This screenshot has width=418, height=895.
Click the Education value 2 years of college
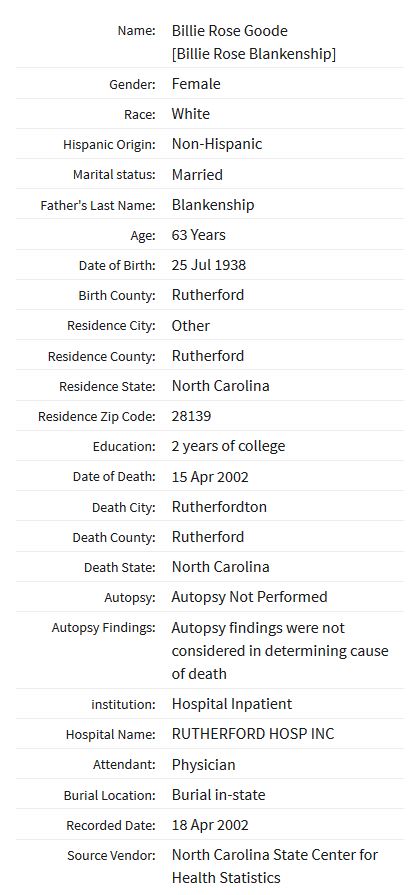pos(228,446)
